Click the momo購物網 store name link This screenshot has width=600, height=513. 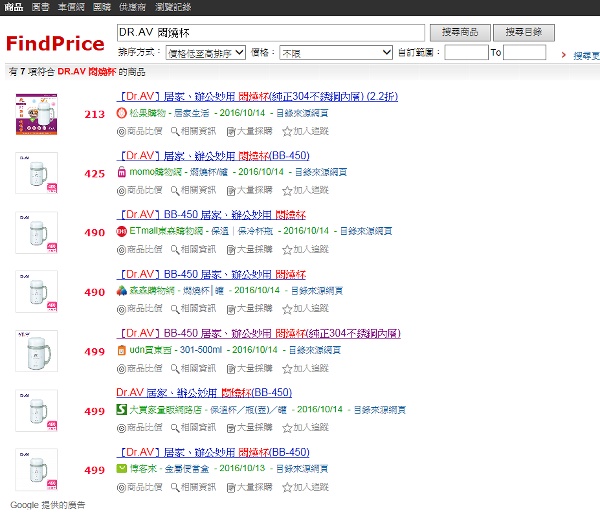point(155,172)
